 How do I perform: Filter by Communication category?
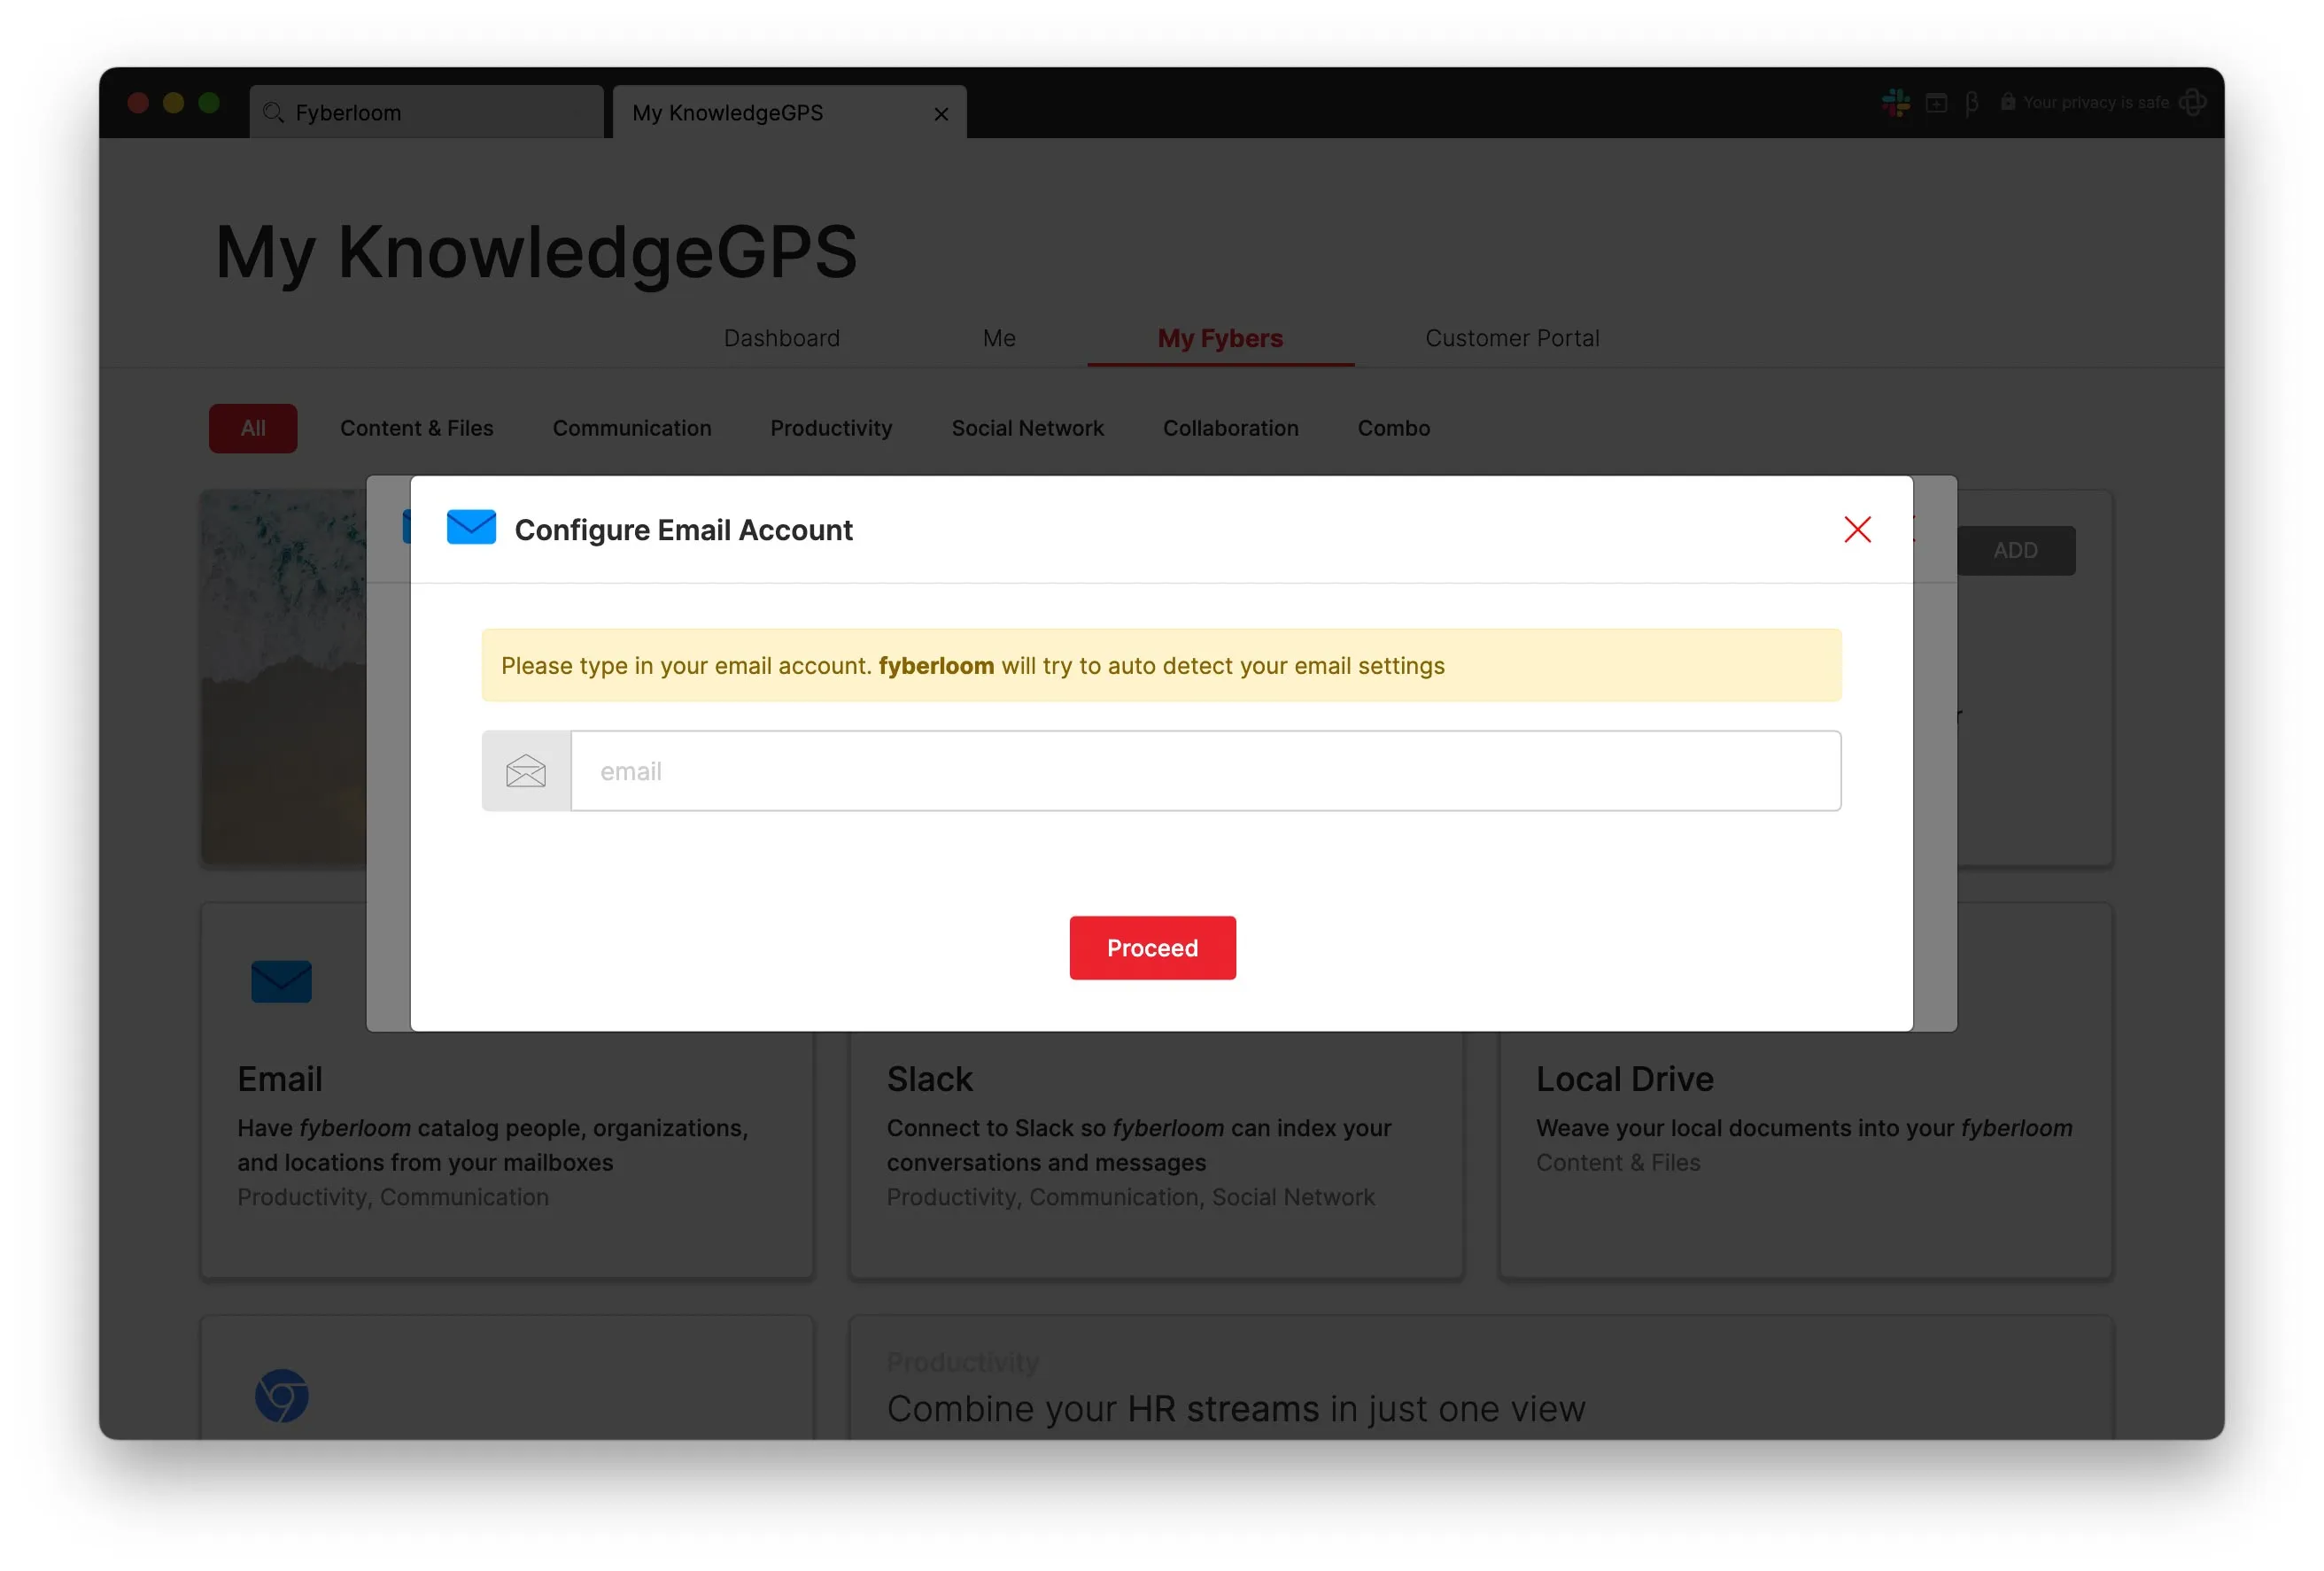(x=632, y=428)
